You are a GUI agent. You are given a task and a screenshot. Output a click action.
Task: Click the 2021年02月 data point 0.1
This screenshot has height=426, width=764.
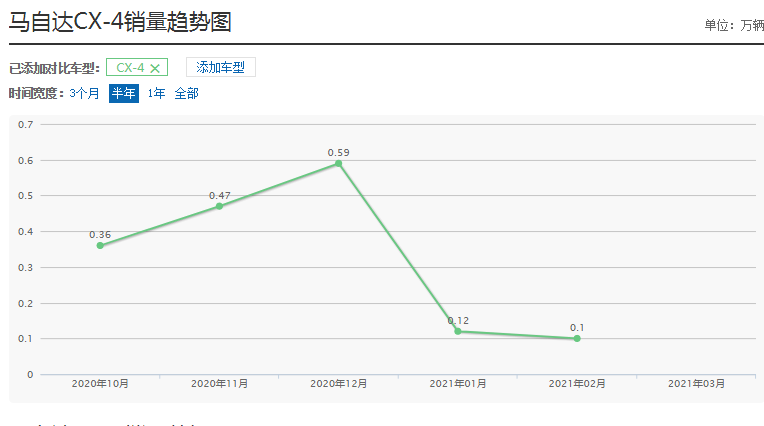577,338
